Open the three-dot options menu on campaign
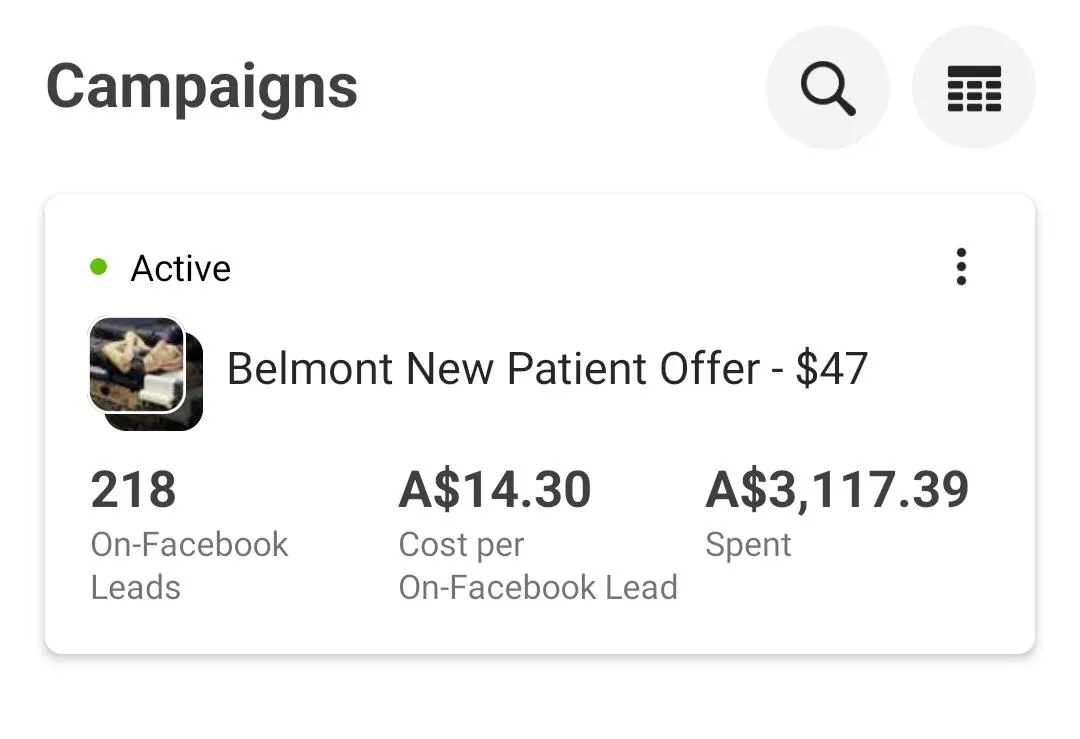 pyautogui.click(x=961, y=267)
